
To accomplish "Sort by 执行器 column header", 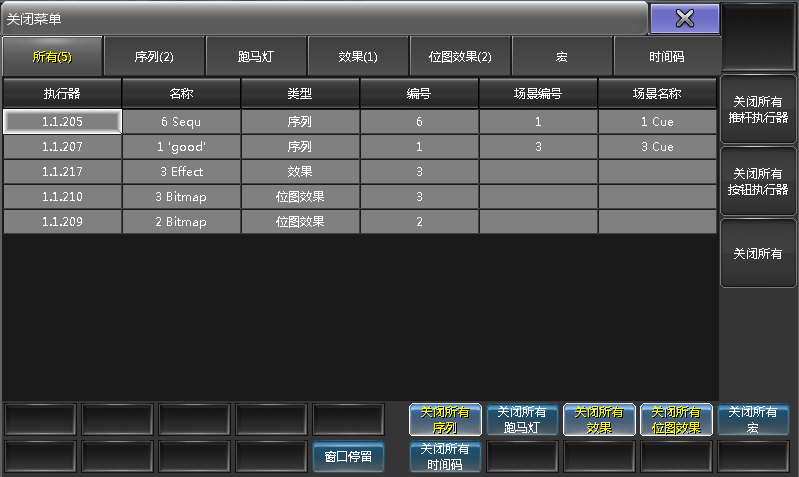I will (62, 94).
